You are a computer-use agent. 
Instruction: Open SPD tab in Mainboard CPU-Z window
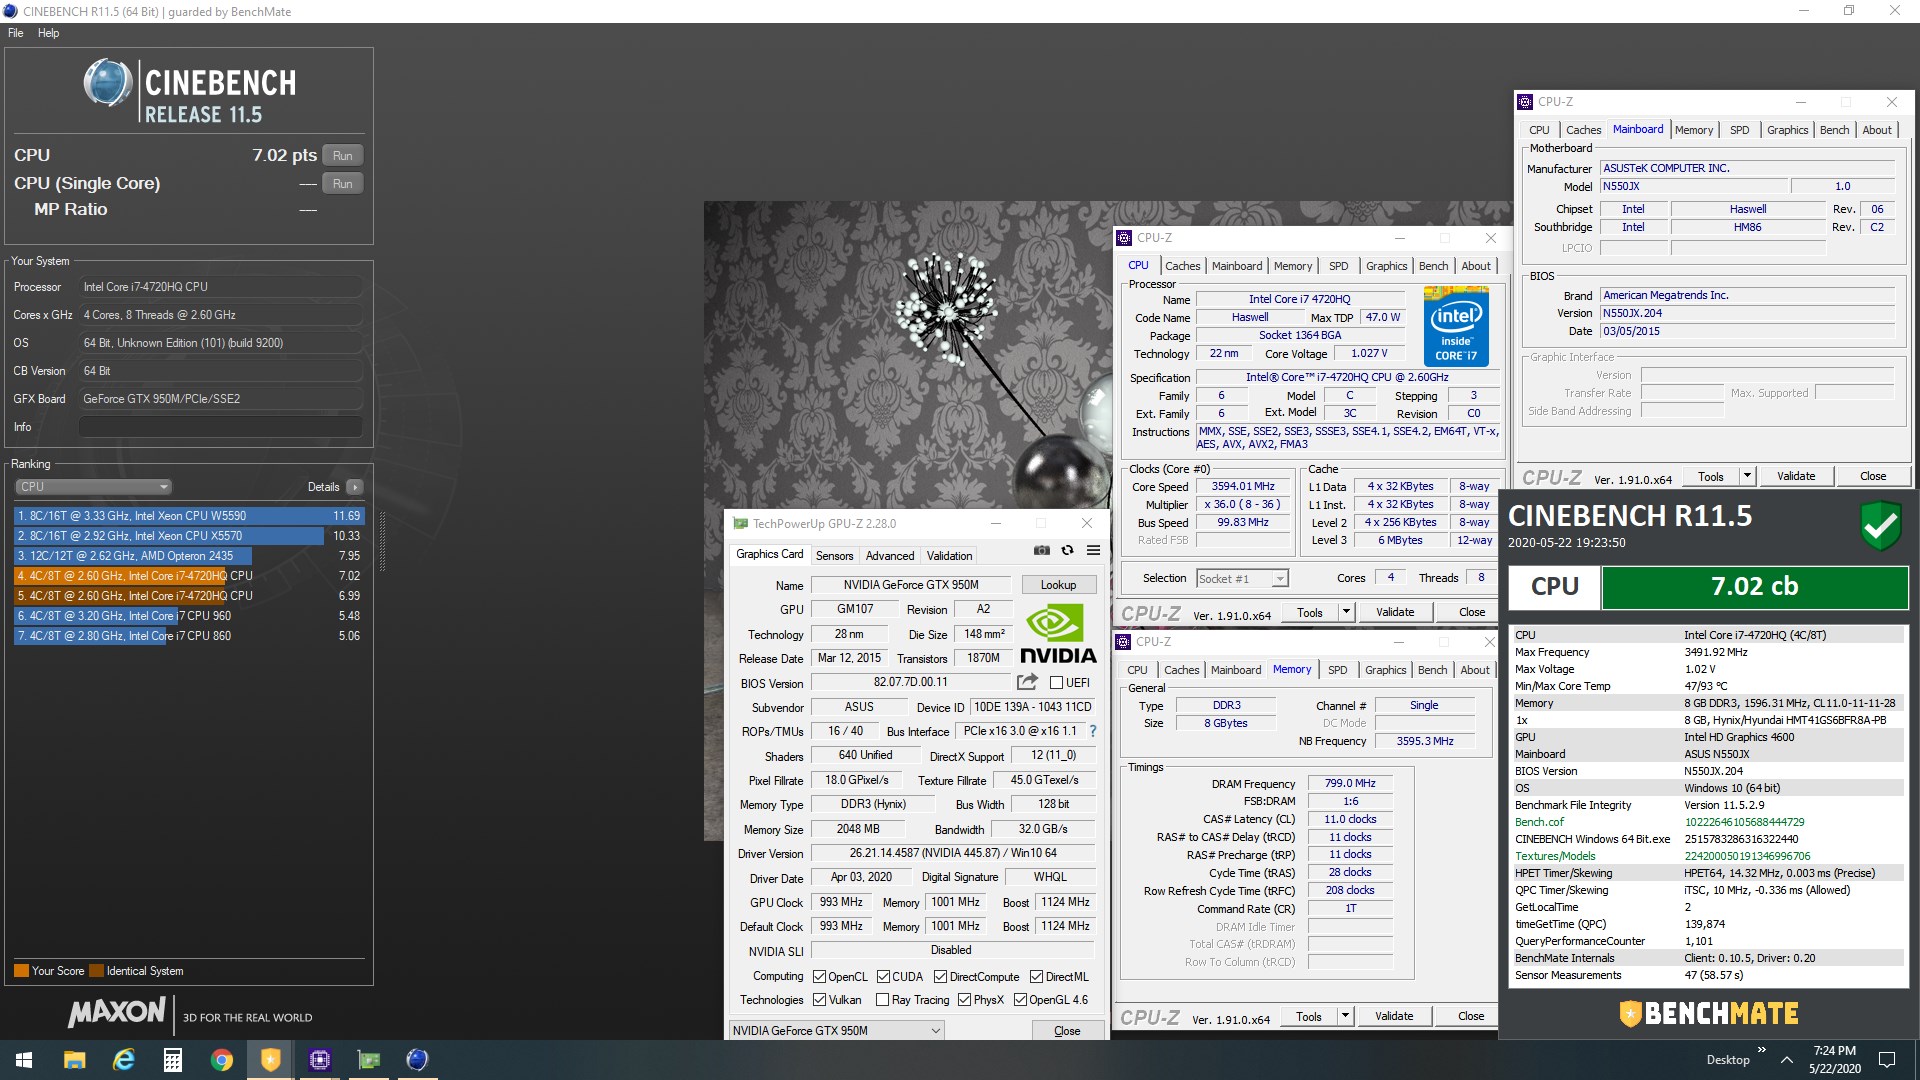click(1740, 130)
